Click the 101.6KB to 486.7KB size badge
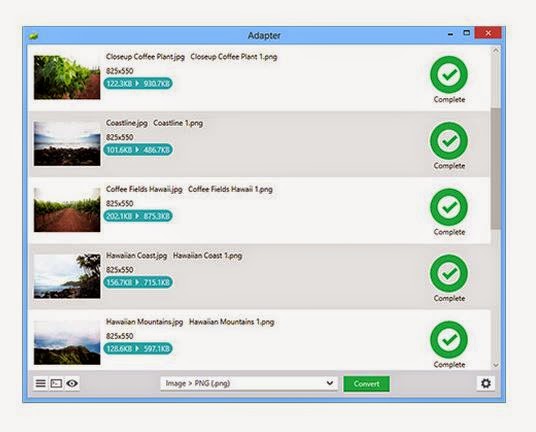This screenshot has height=432, width=536. pyautogui.click(x=138, y=150)
